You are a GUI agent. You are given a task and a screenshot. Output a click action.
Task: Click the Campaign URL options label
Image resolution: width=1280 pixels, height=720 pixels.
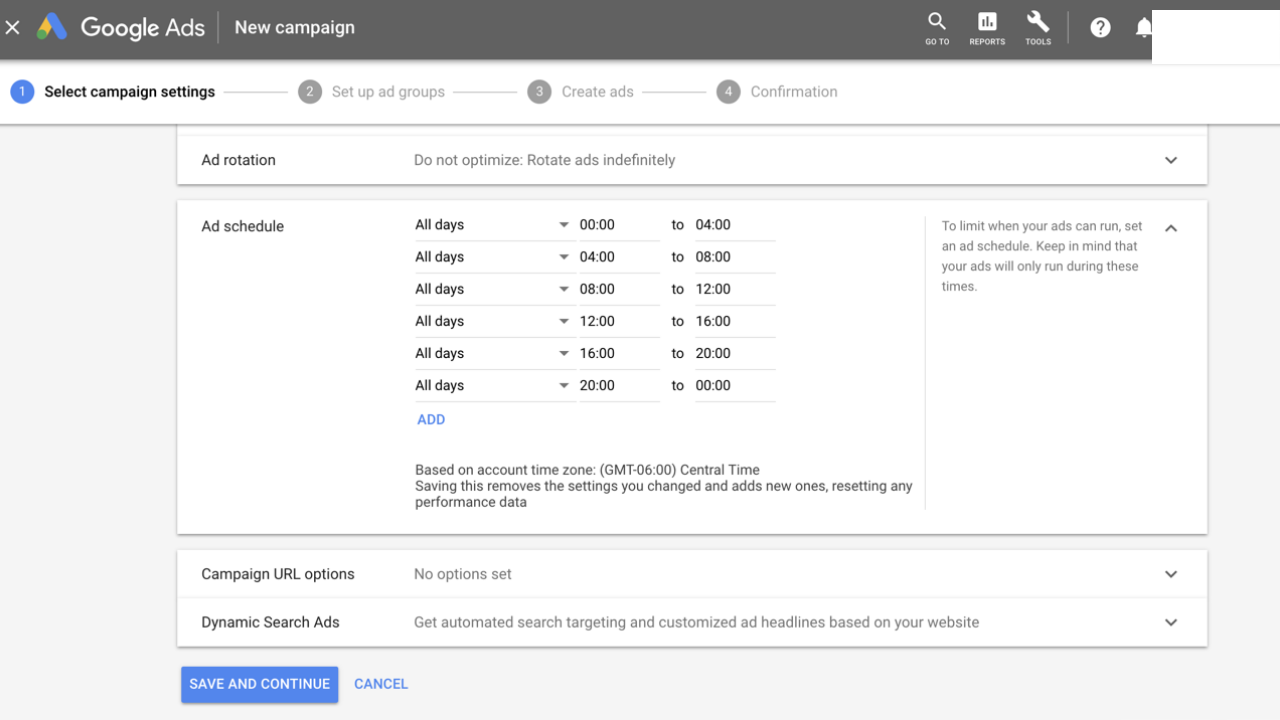[278, 574]
